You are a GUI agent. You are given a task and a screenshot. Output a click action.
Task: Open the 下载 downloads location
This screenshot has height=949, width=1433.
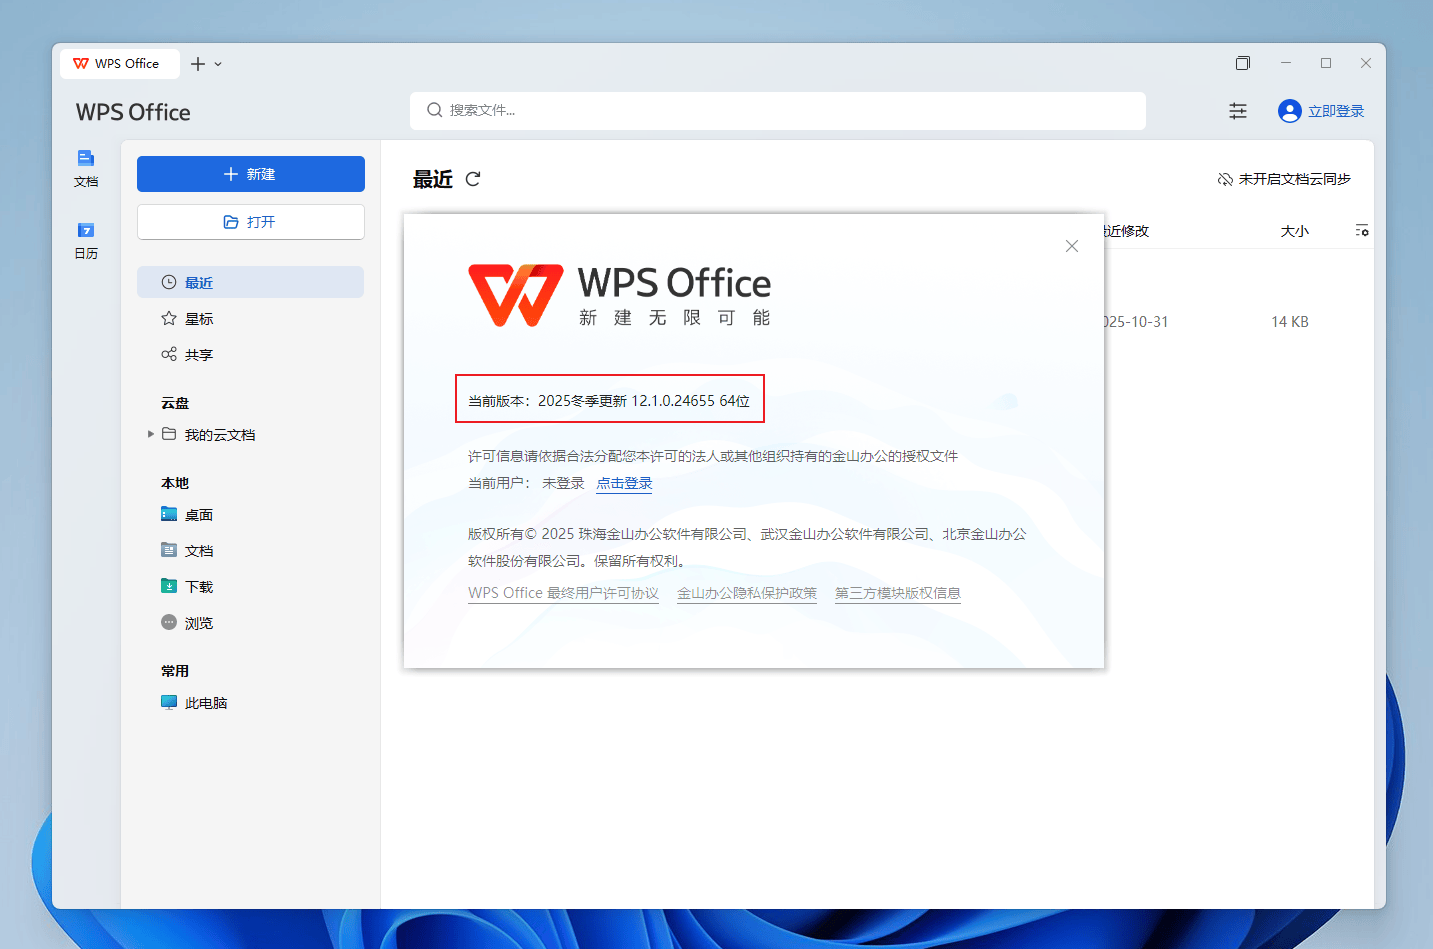tap(198, 586)
